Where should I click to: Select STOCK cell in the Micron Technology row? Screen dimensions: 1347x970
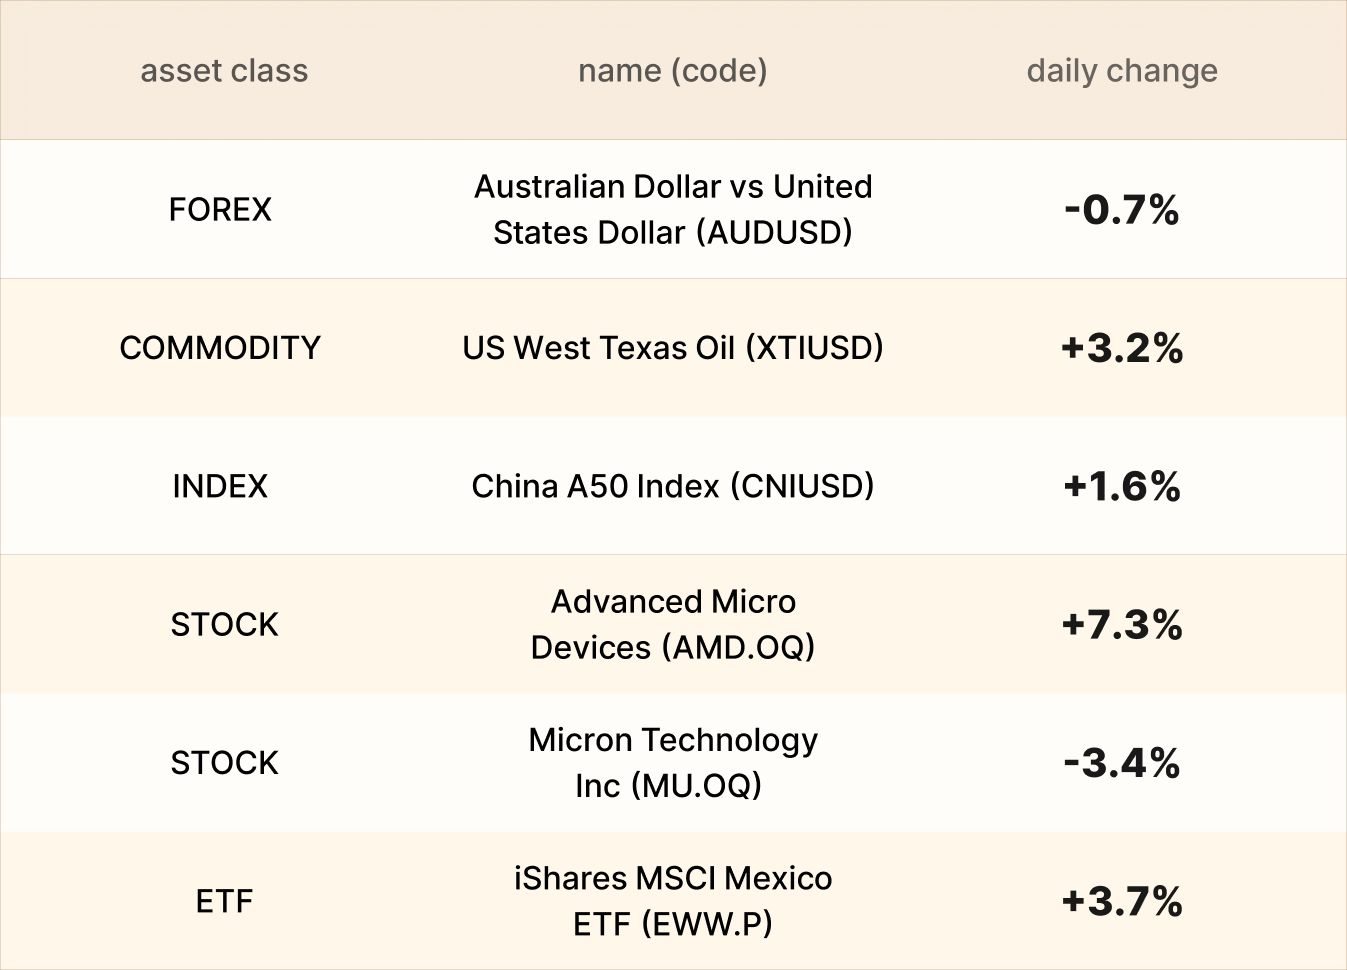[x=224, y=763]
